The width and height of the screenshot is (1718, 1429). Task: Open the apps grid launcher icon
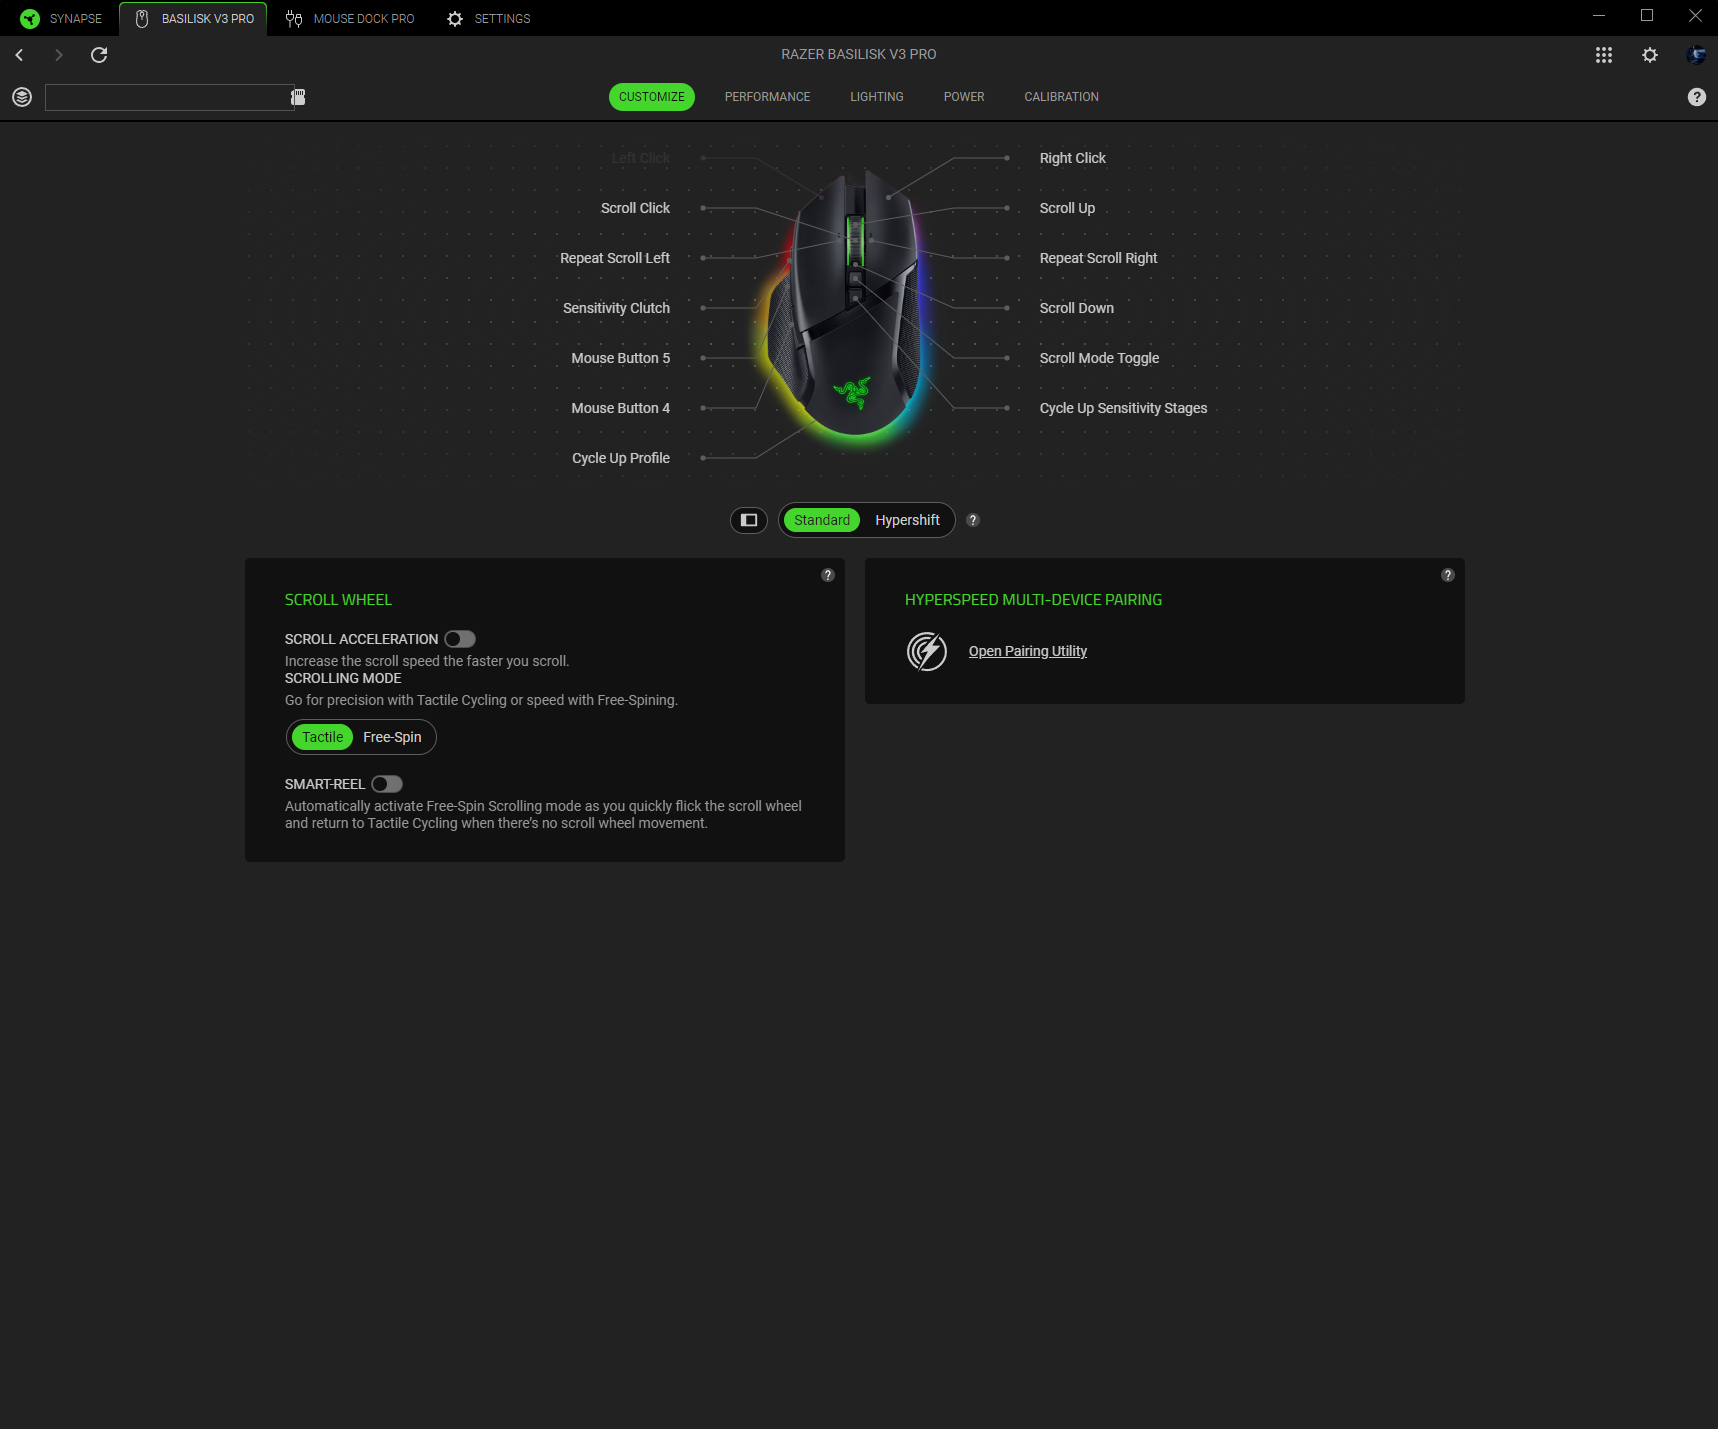pos(1604,55)
